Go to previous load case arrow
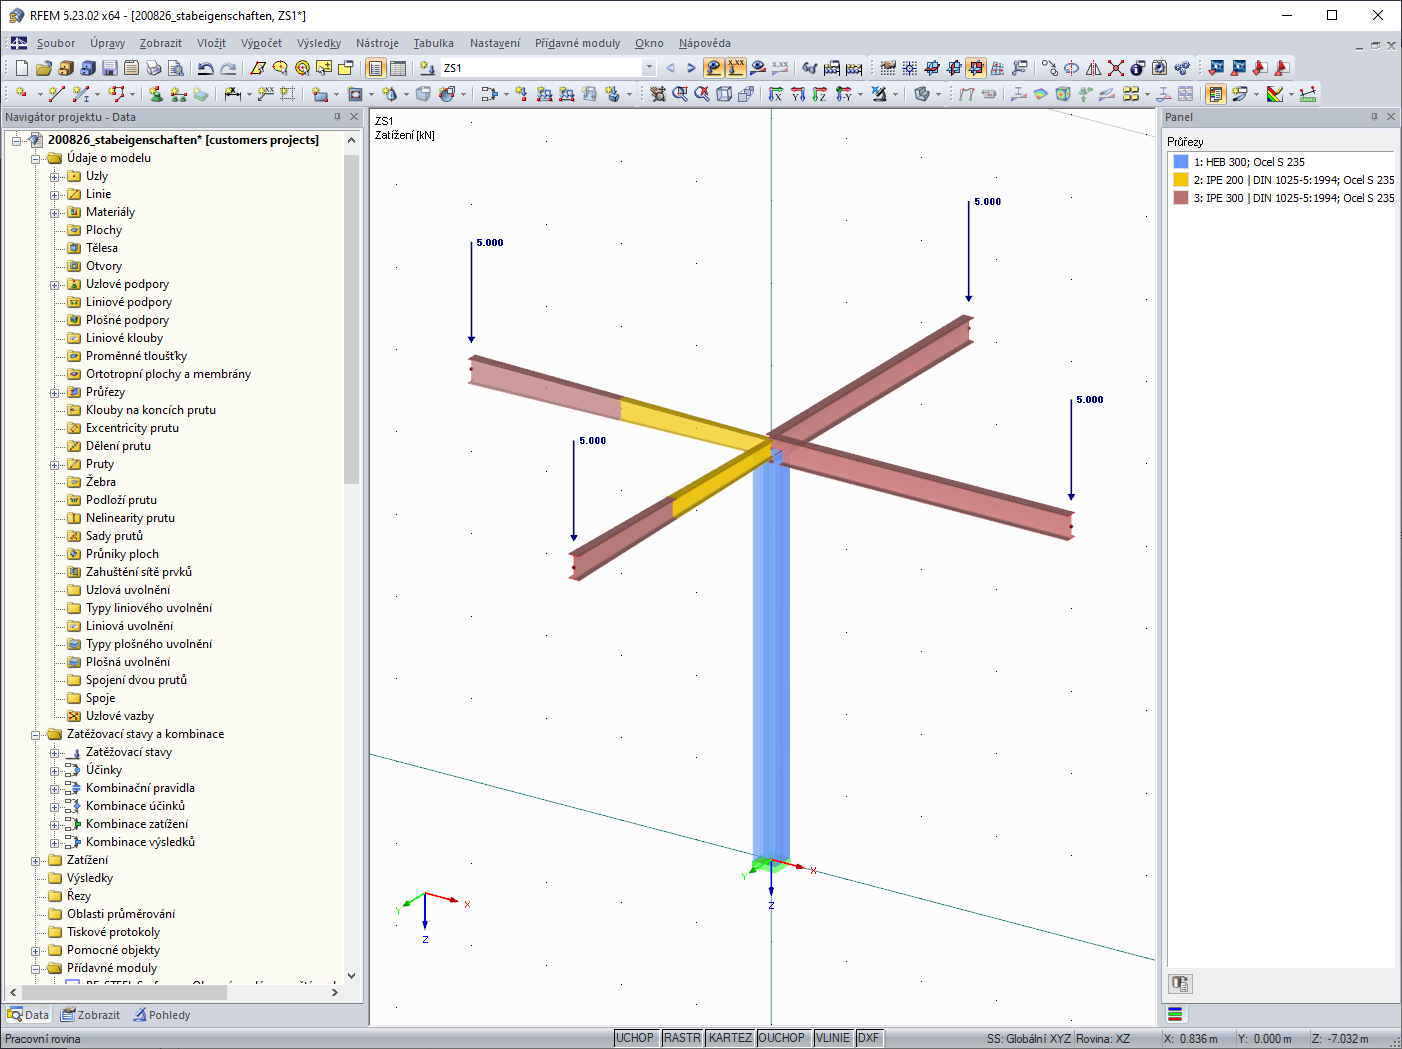 tap(670, 68)
